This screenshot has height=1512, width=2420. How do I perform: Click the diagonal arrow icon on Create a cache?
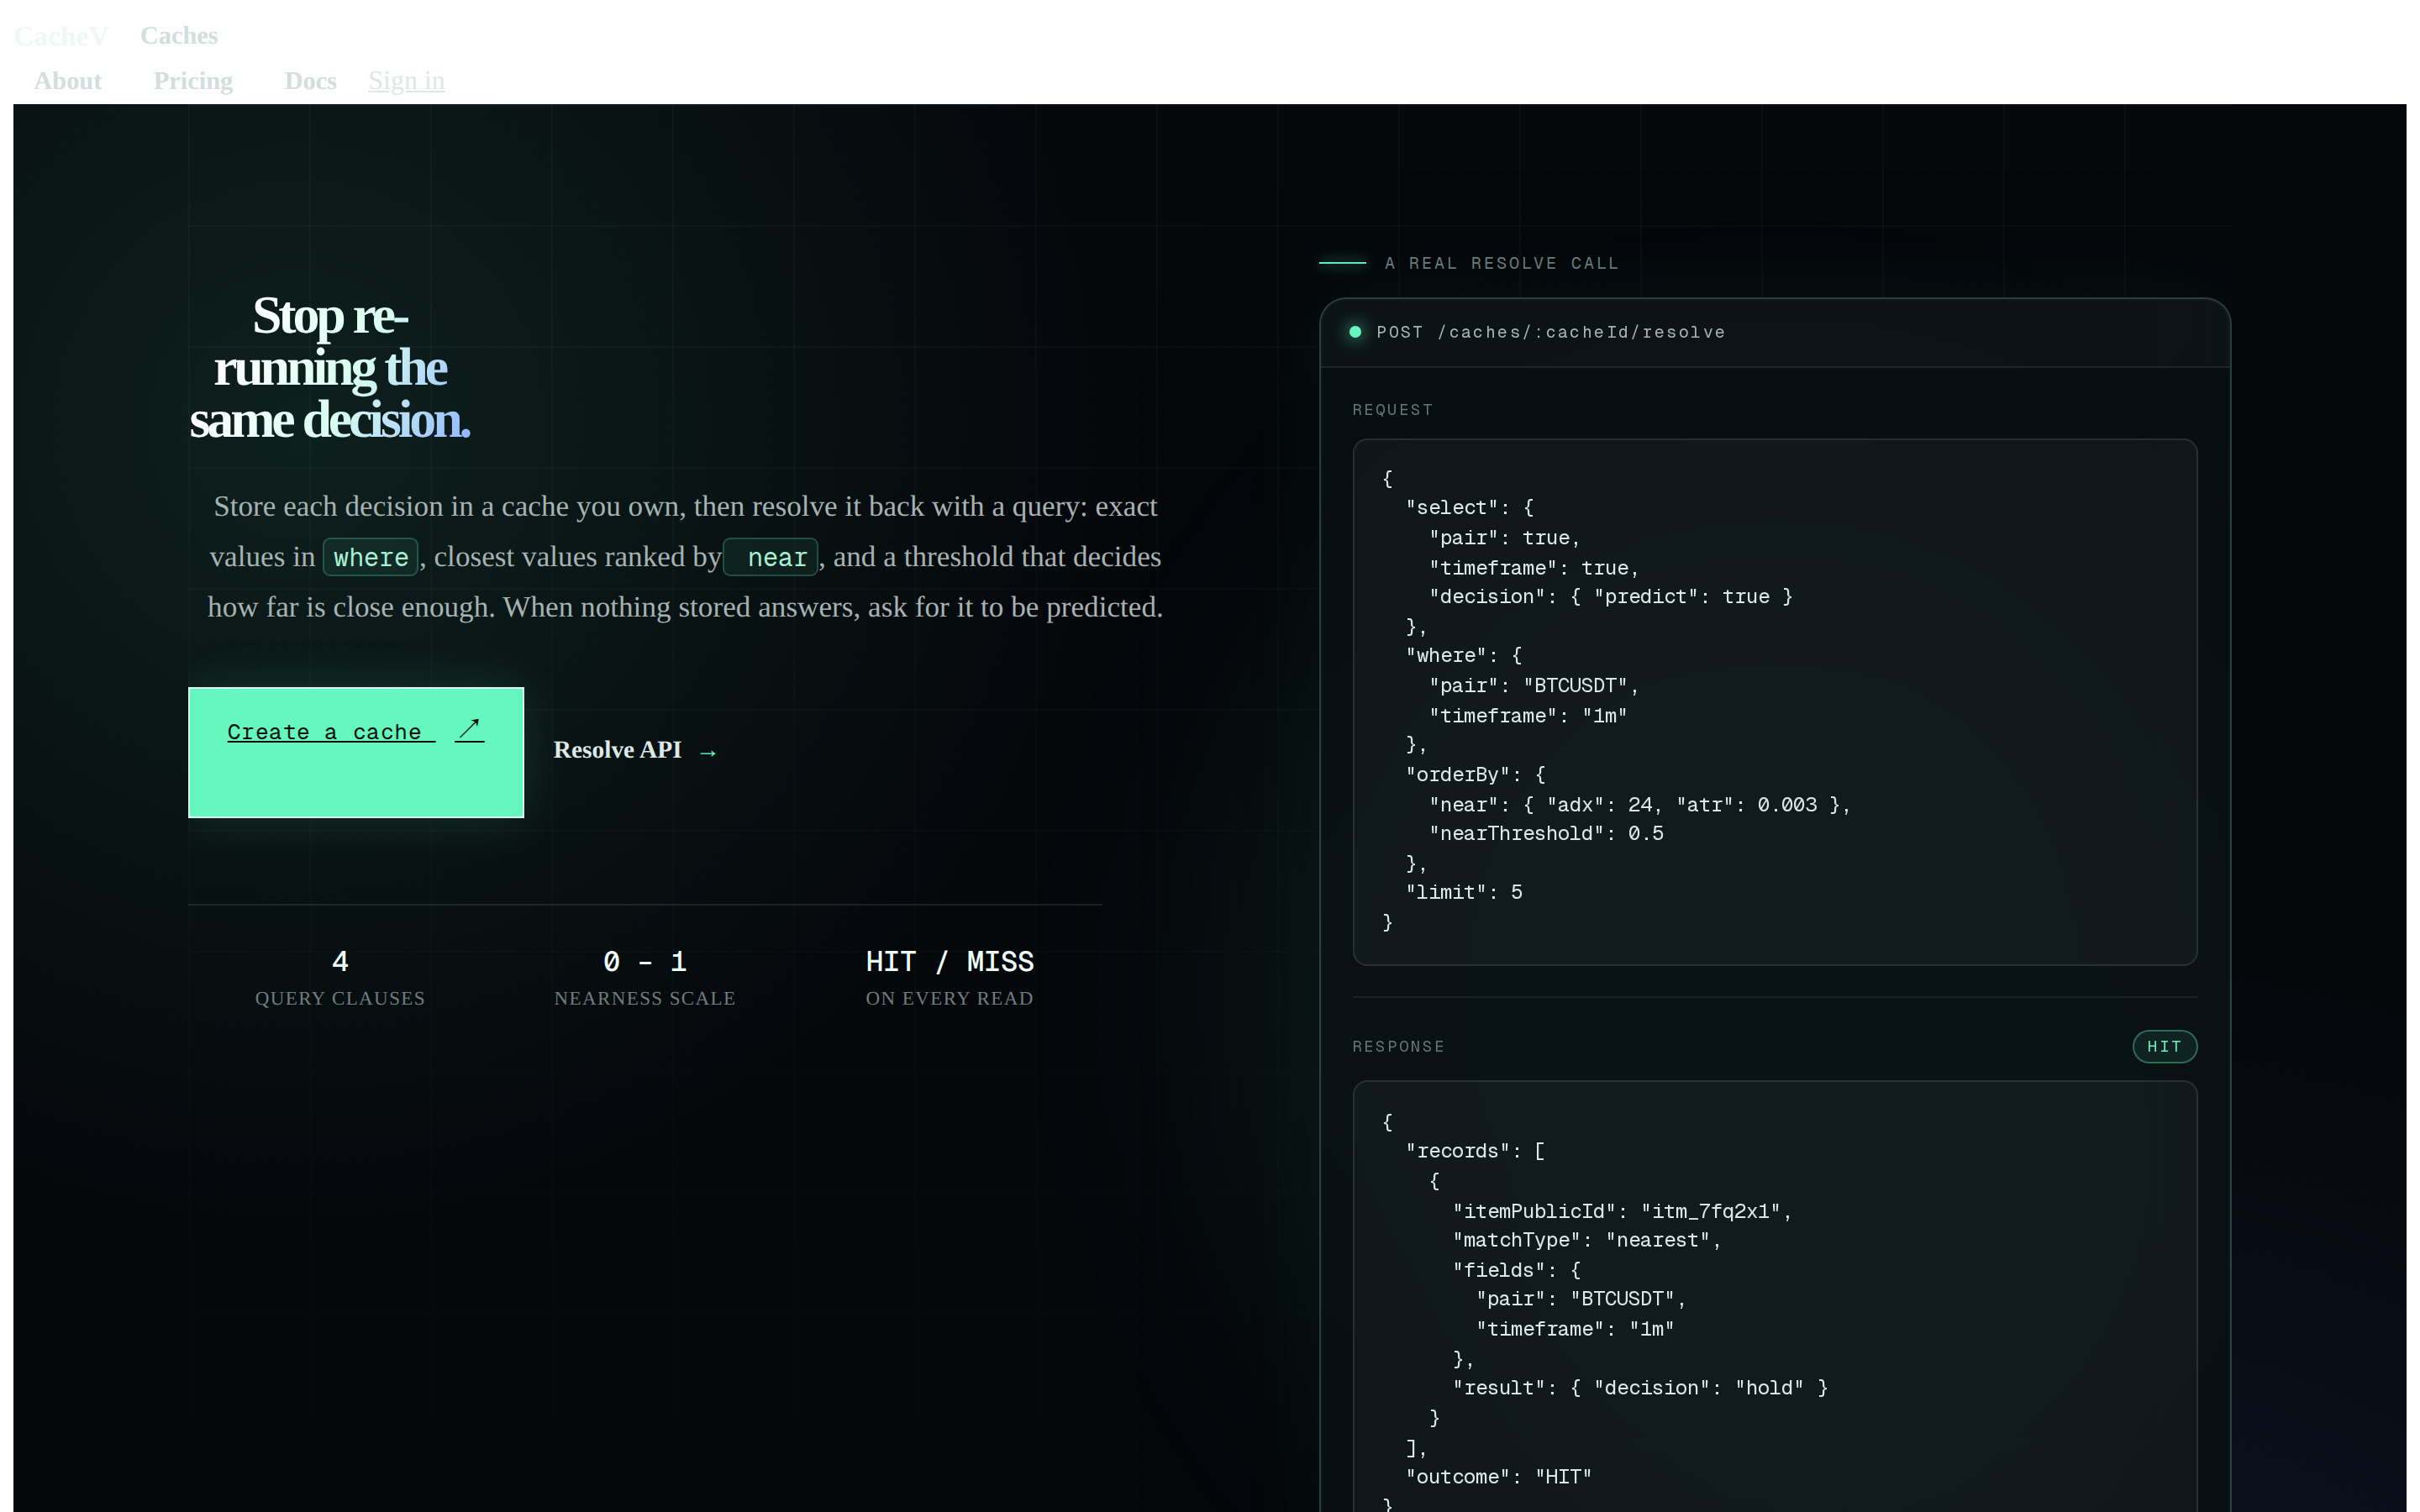coord(469,730)
